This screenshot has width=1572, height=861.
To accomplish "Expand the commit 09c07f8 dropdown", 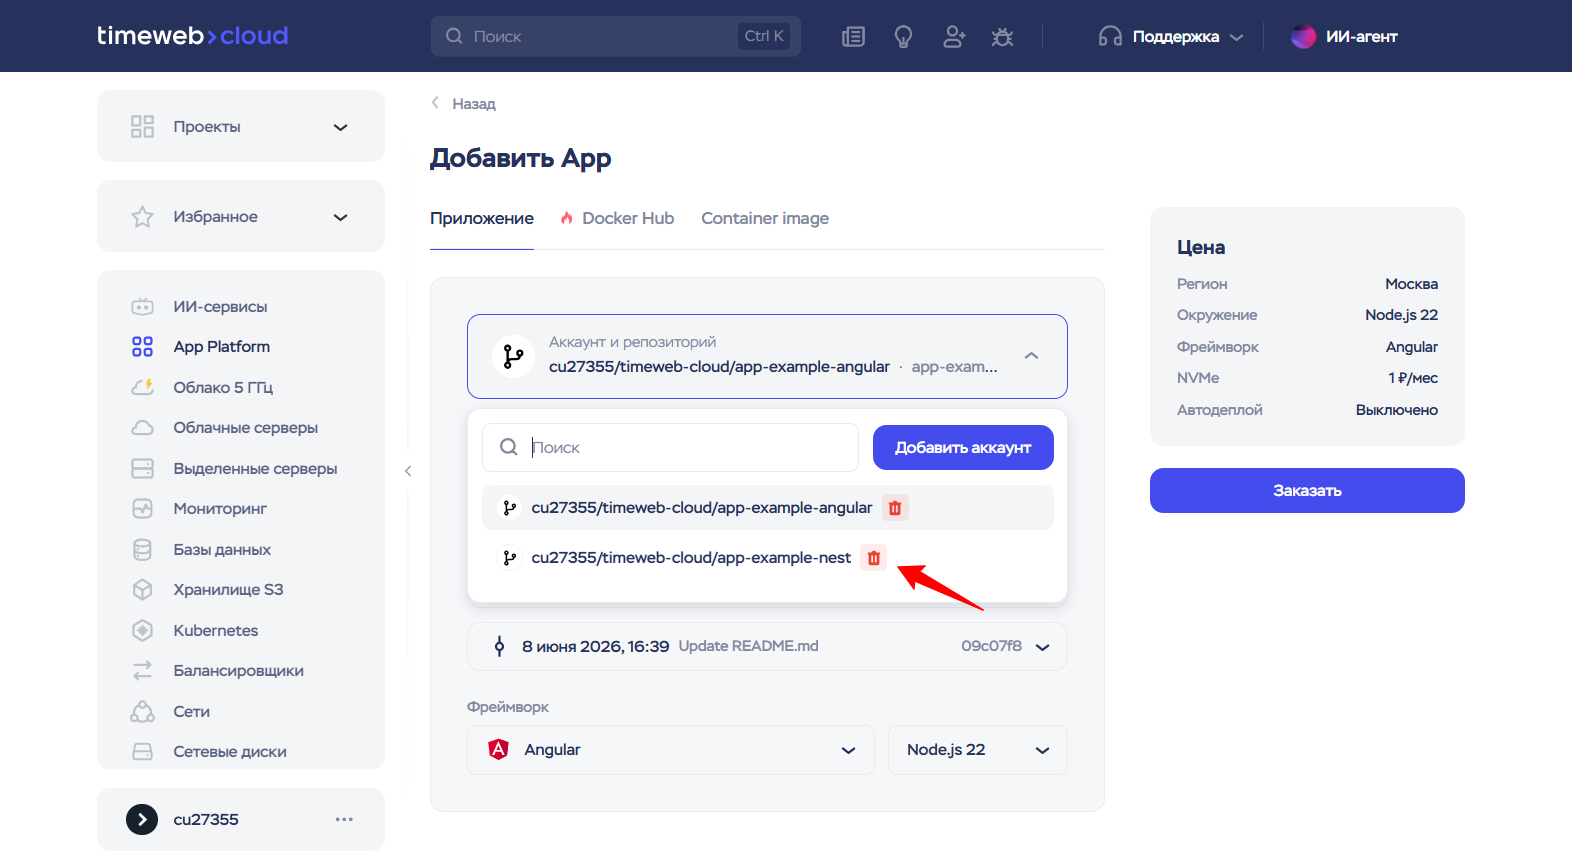I will coord(1043,647).
